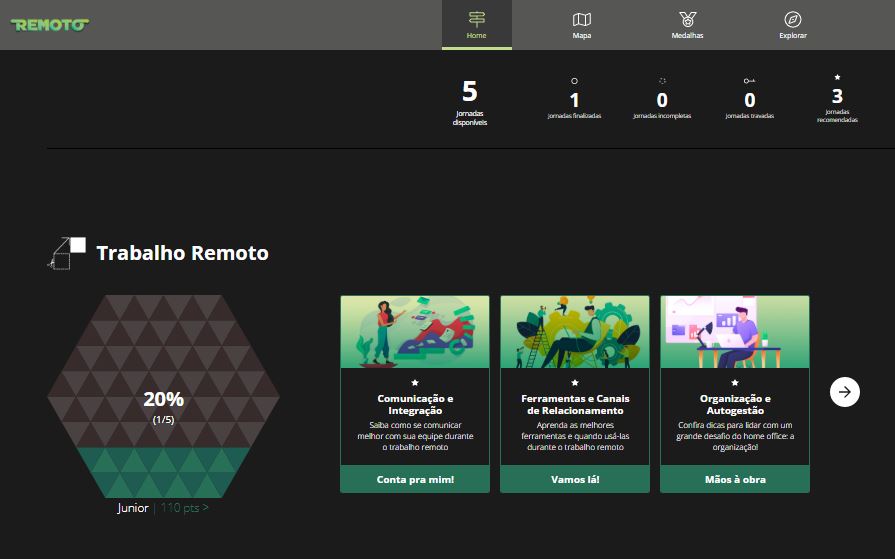This screenshot has height=559, width=895.
Task: Click the Trabalho Remoto squares icon
Action: [67, 253]
